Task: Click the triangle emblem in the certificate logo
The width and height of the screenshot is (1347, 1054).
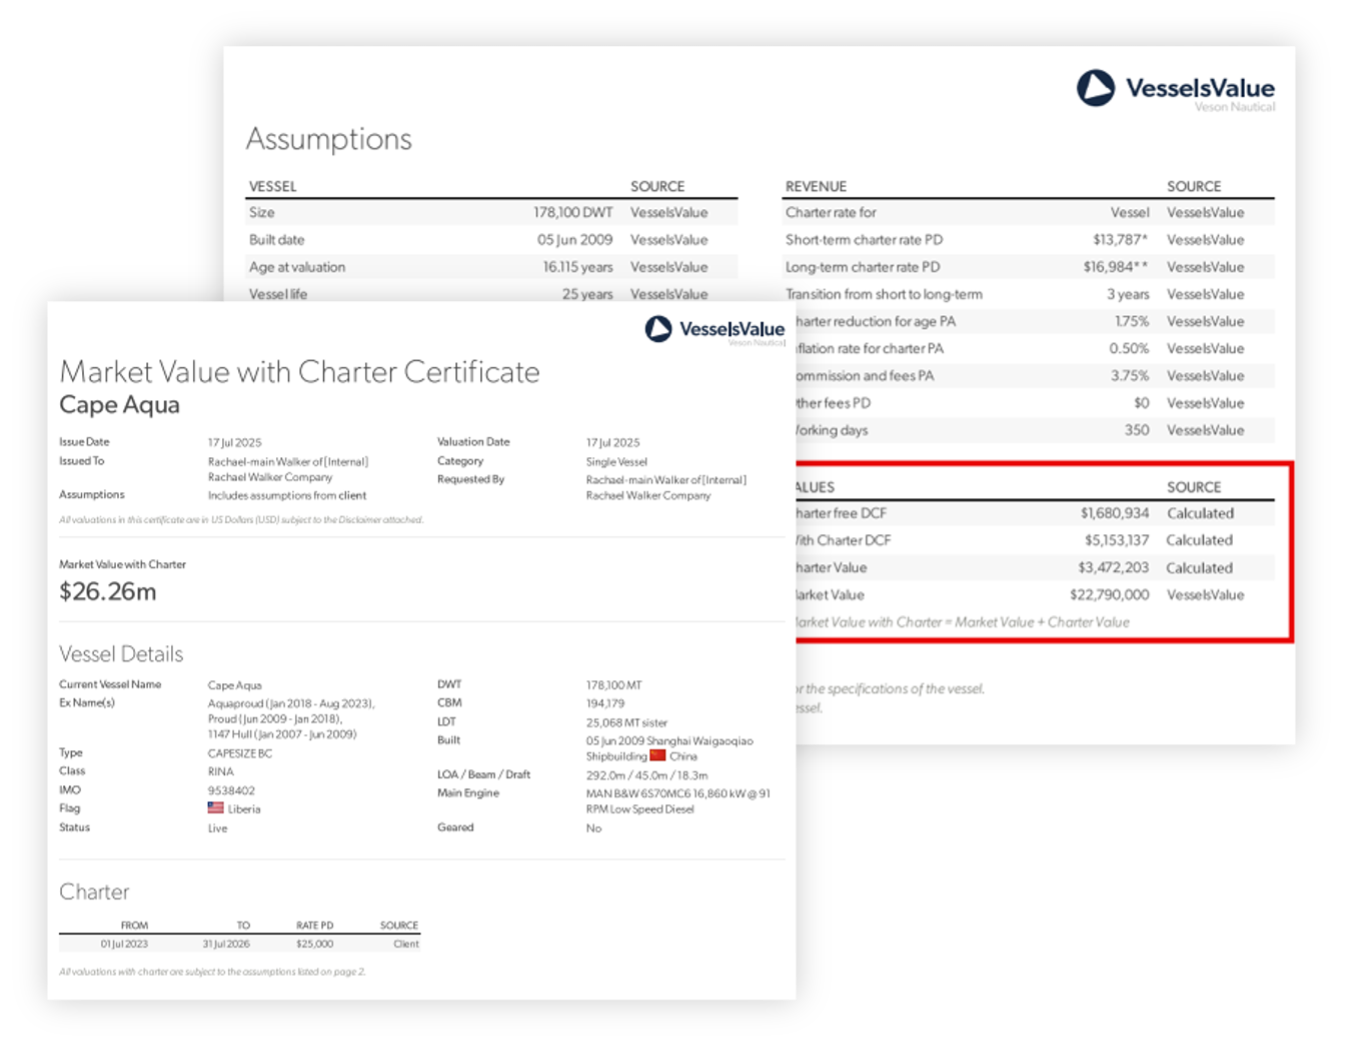Action: [659, 328]
